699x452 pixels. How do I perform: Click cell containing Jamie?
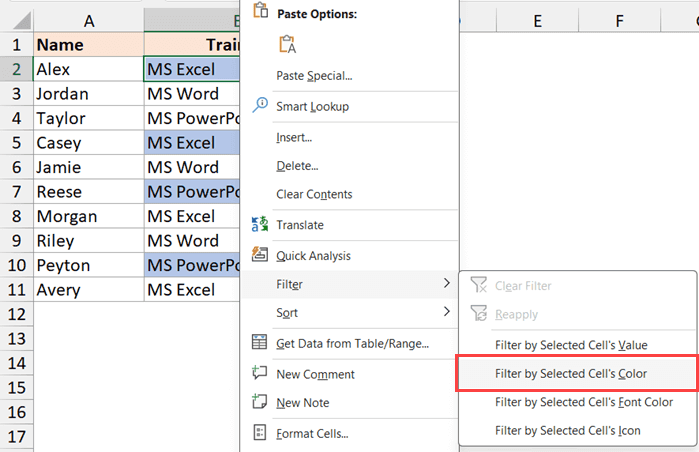click(x=89, y=167)
